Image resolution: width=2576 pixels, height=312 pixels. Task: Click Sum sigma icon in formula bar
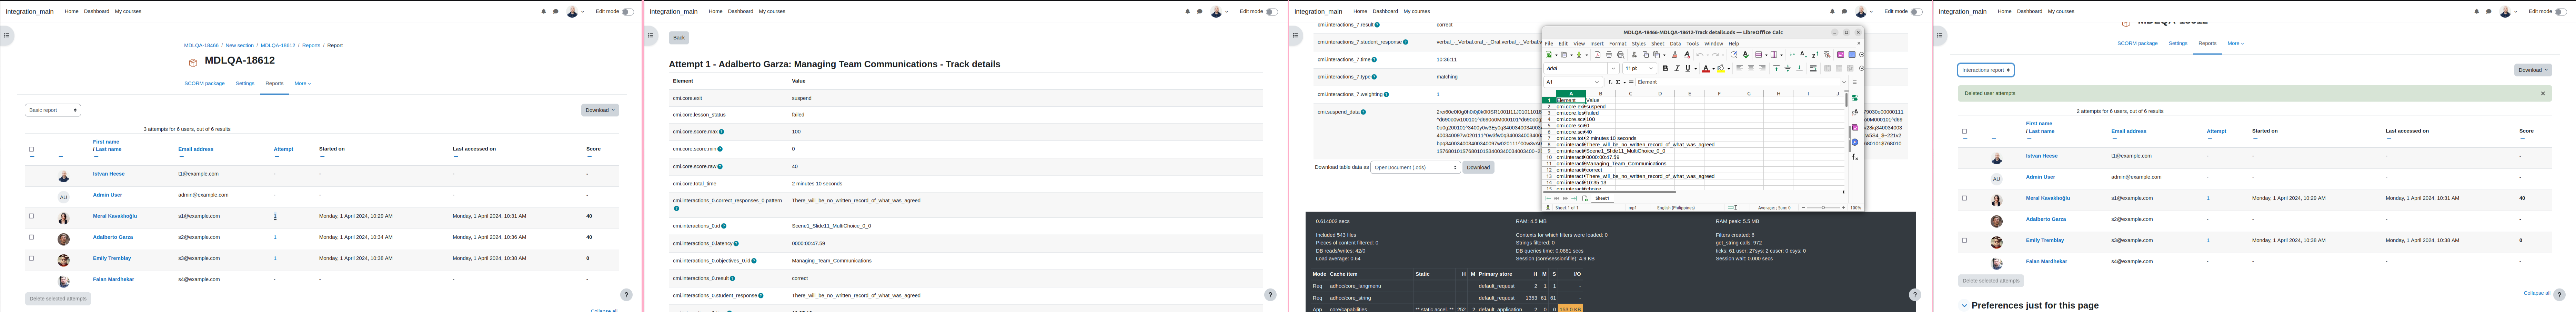[x=1618, y=82]
